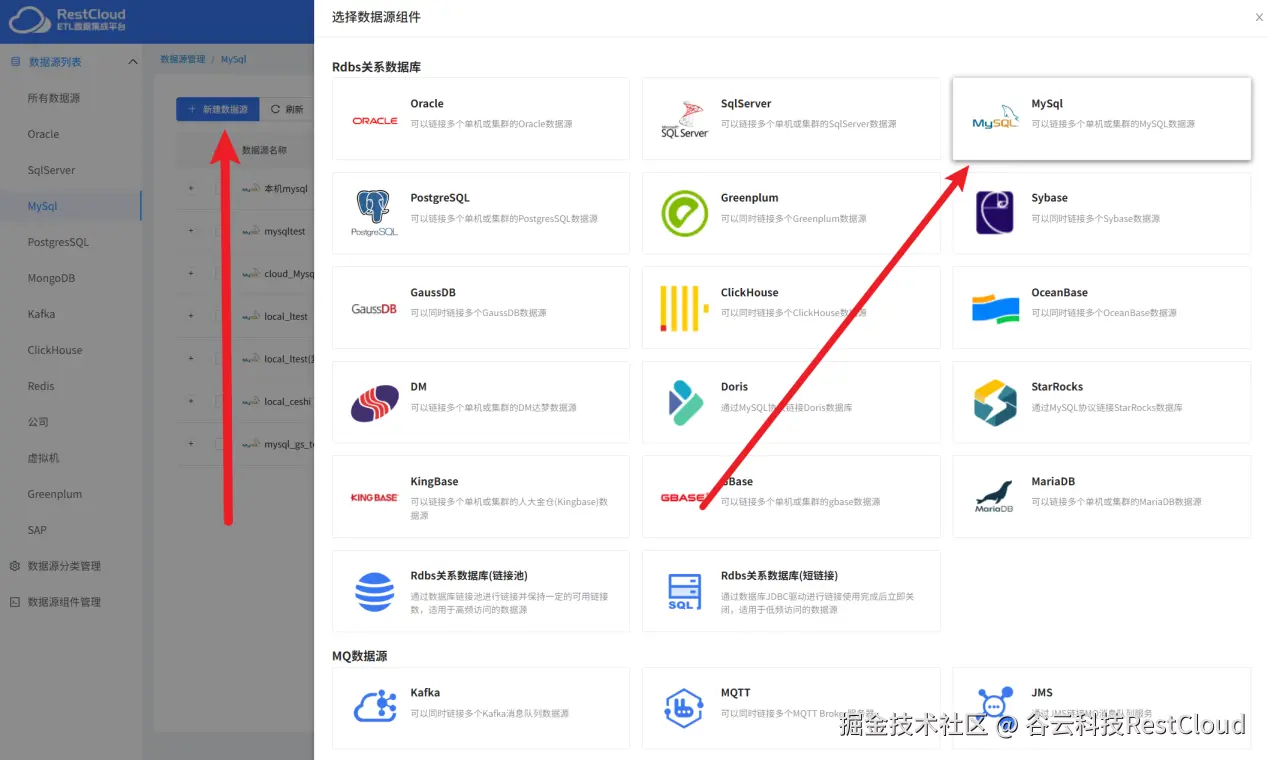Open 公司 in the left sidebar

[38, 422]
